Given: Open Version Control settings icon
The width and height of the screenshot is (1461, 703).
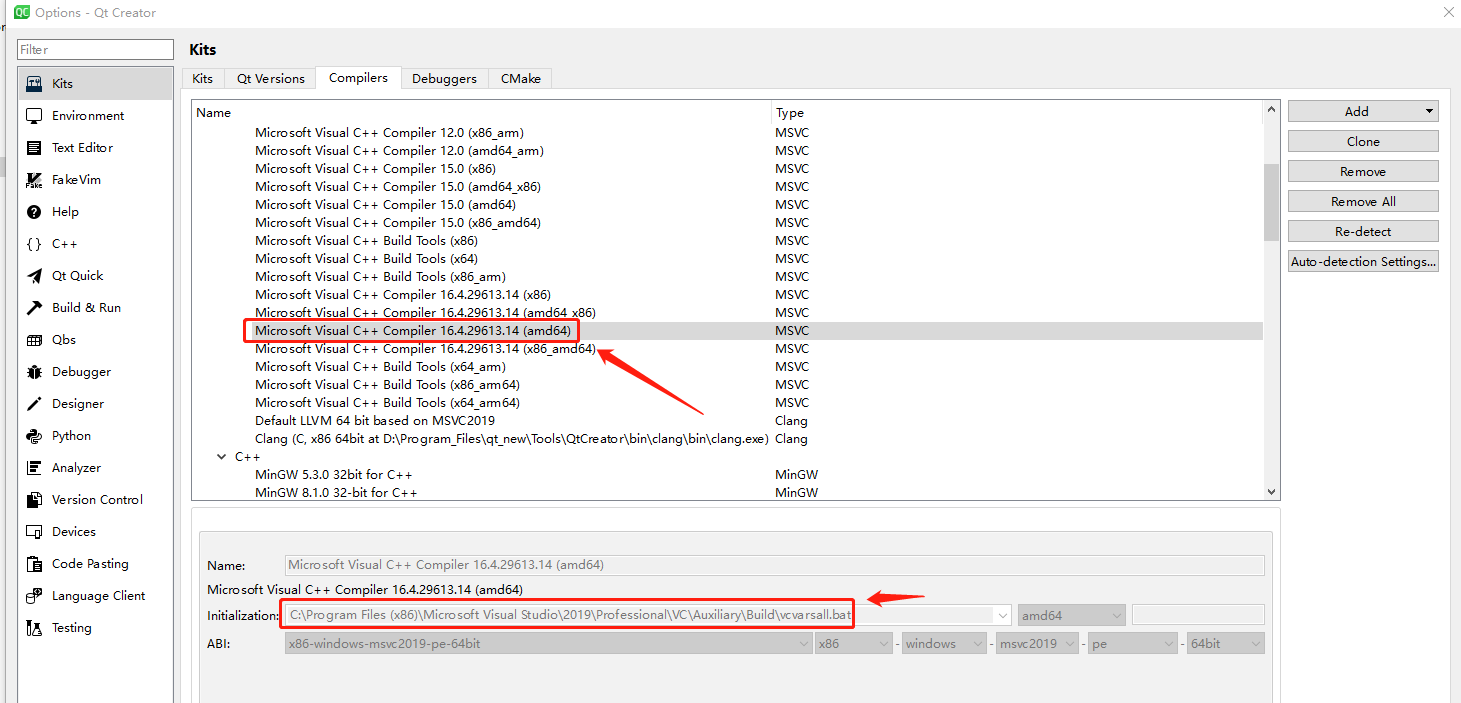Looking at the screenshot, I should (x=34, y=500).
